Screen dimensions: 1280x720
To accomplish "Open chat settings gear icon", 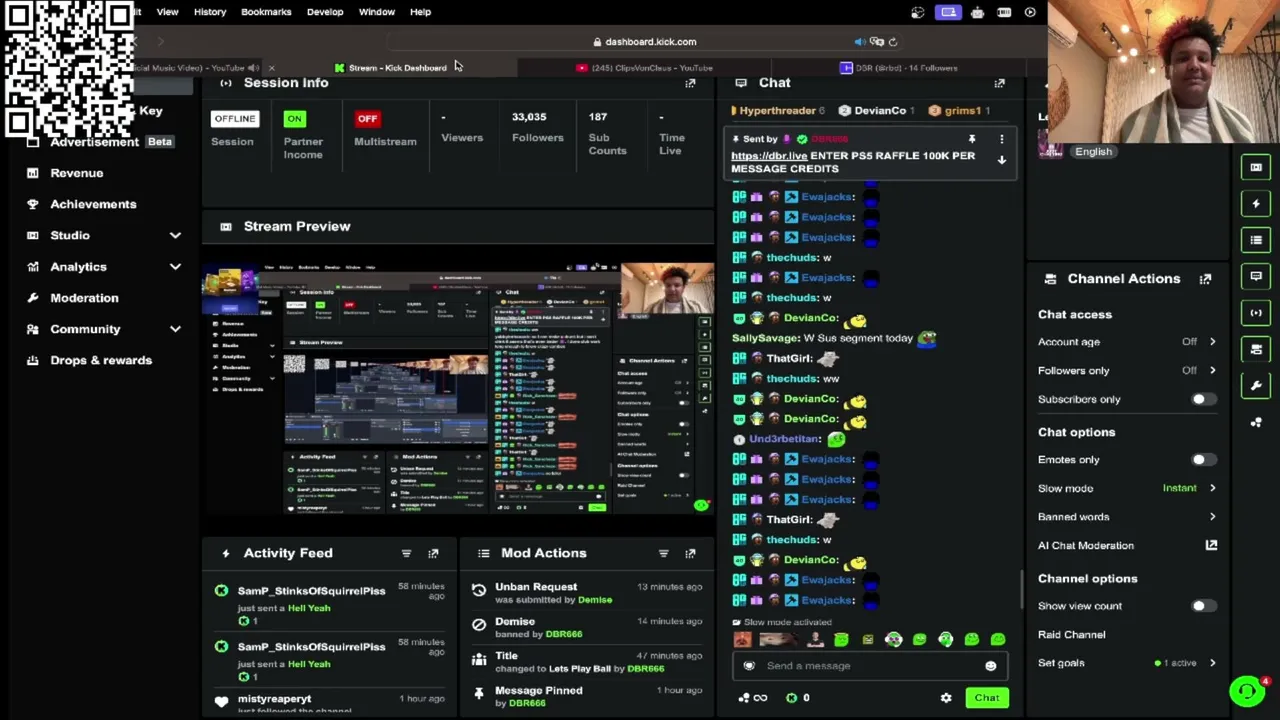I will tap(946, 698).
